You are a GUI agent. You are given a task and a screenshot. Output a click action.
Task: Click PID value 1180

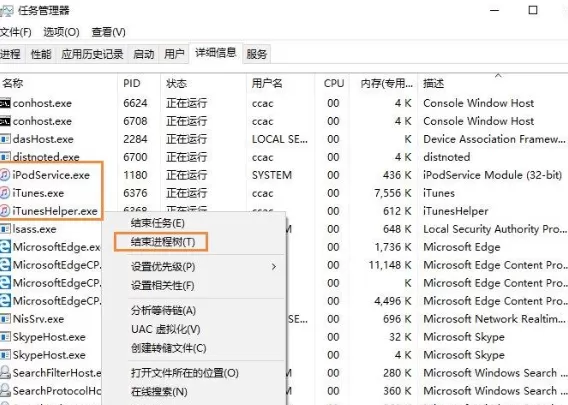click(x=135, y=175)
